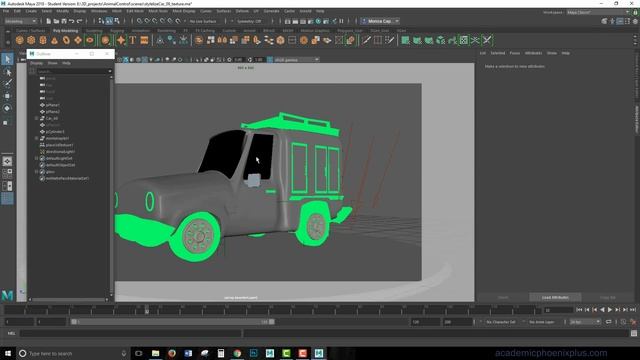Go to the start of playback range

coord(579,310)
